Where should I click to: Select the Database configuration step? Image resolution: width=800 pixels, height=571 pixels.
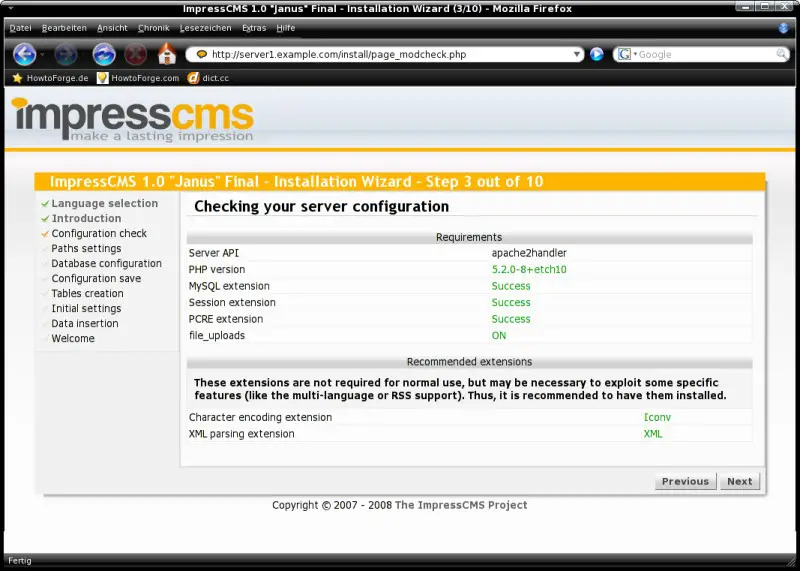click(x=106, y=263)
